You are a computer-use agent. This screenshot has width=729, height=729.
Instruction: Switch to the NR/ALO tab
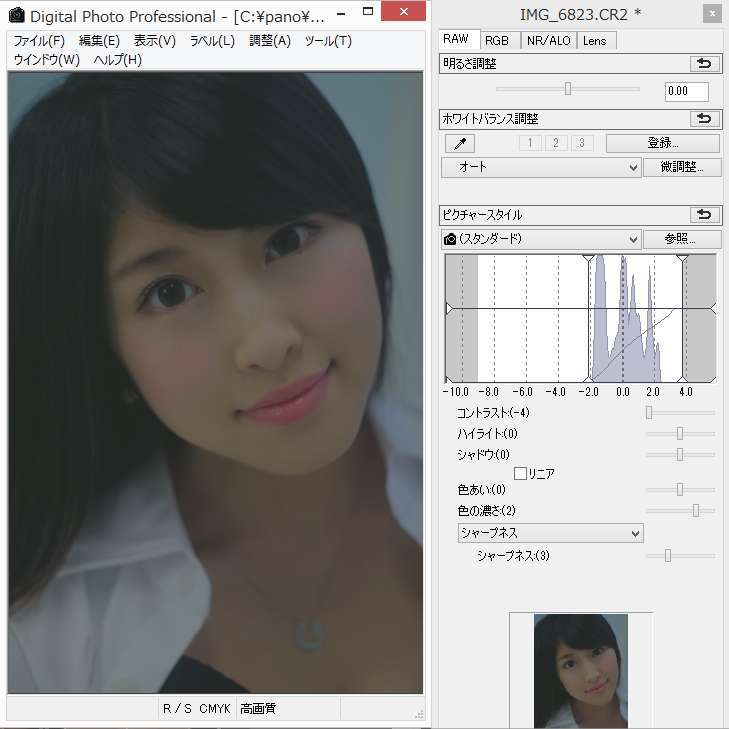549,41
